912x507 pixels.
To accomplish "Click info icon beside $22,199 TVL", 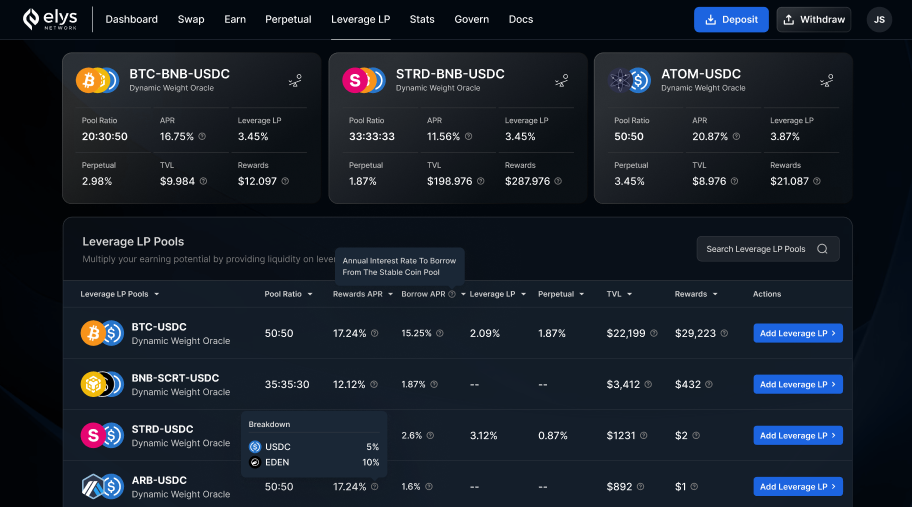I will (x=654, y=333).
